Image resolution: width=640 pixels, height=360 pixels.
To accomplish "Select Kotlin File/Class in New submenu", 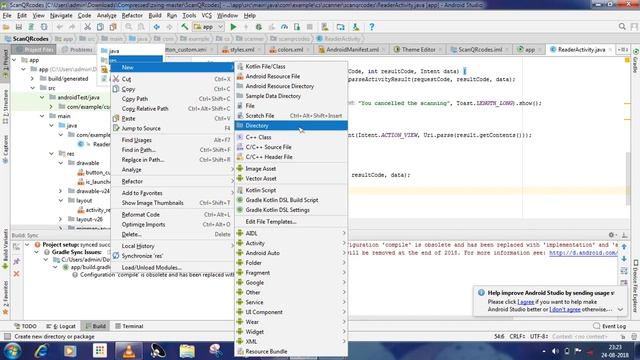I will point(291,66).
